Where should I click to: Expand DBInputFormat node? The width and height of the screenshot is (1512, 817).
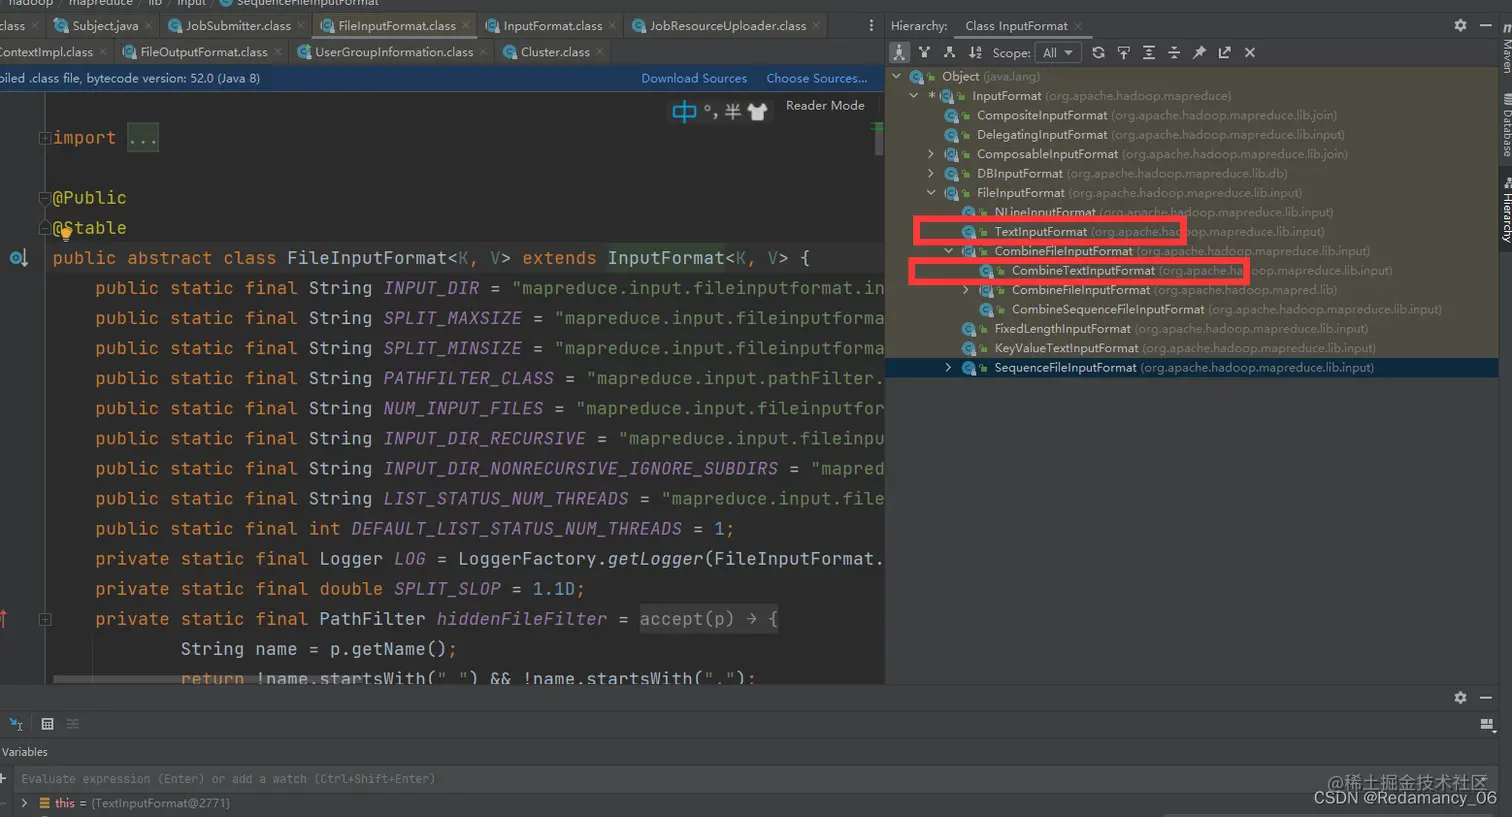(931, 173)
